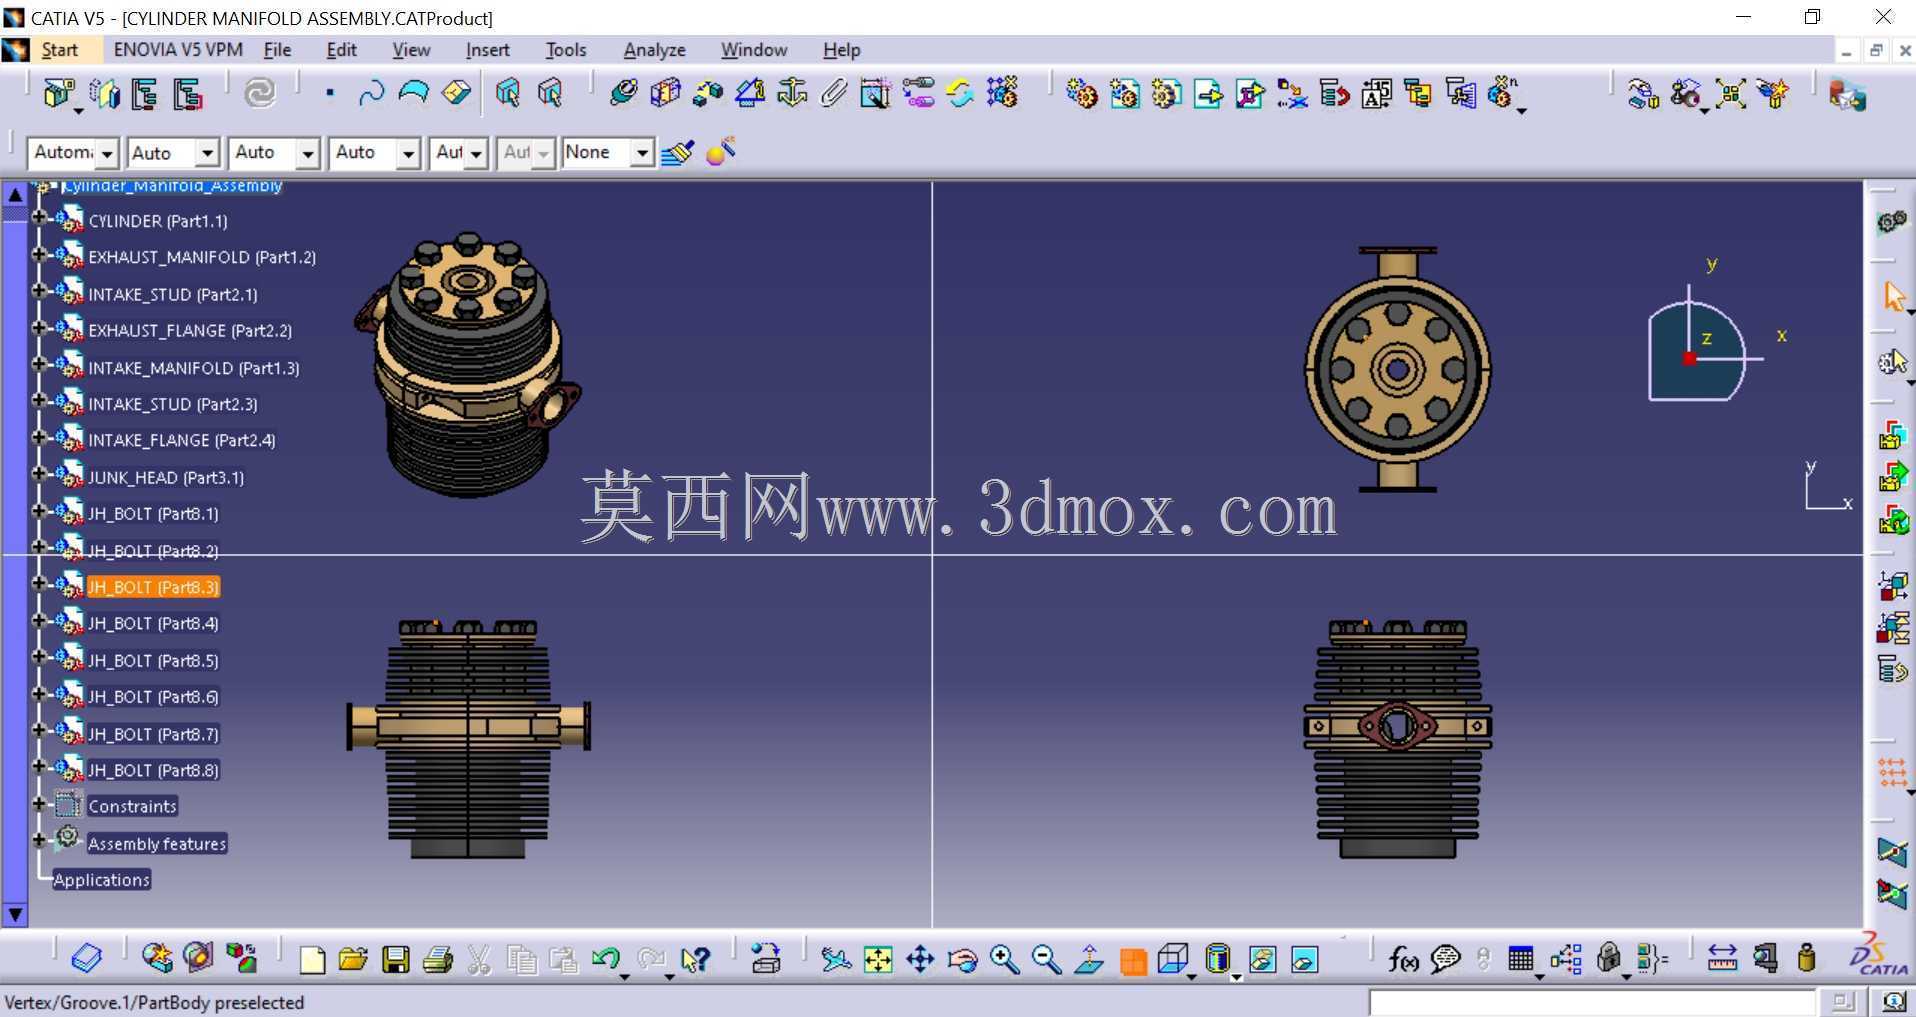Click the Fix Together paperclip icon
1916x1017 pixels.
pos(834,94)
